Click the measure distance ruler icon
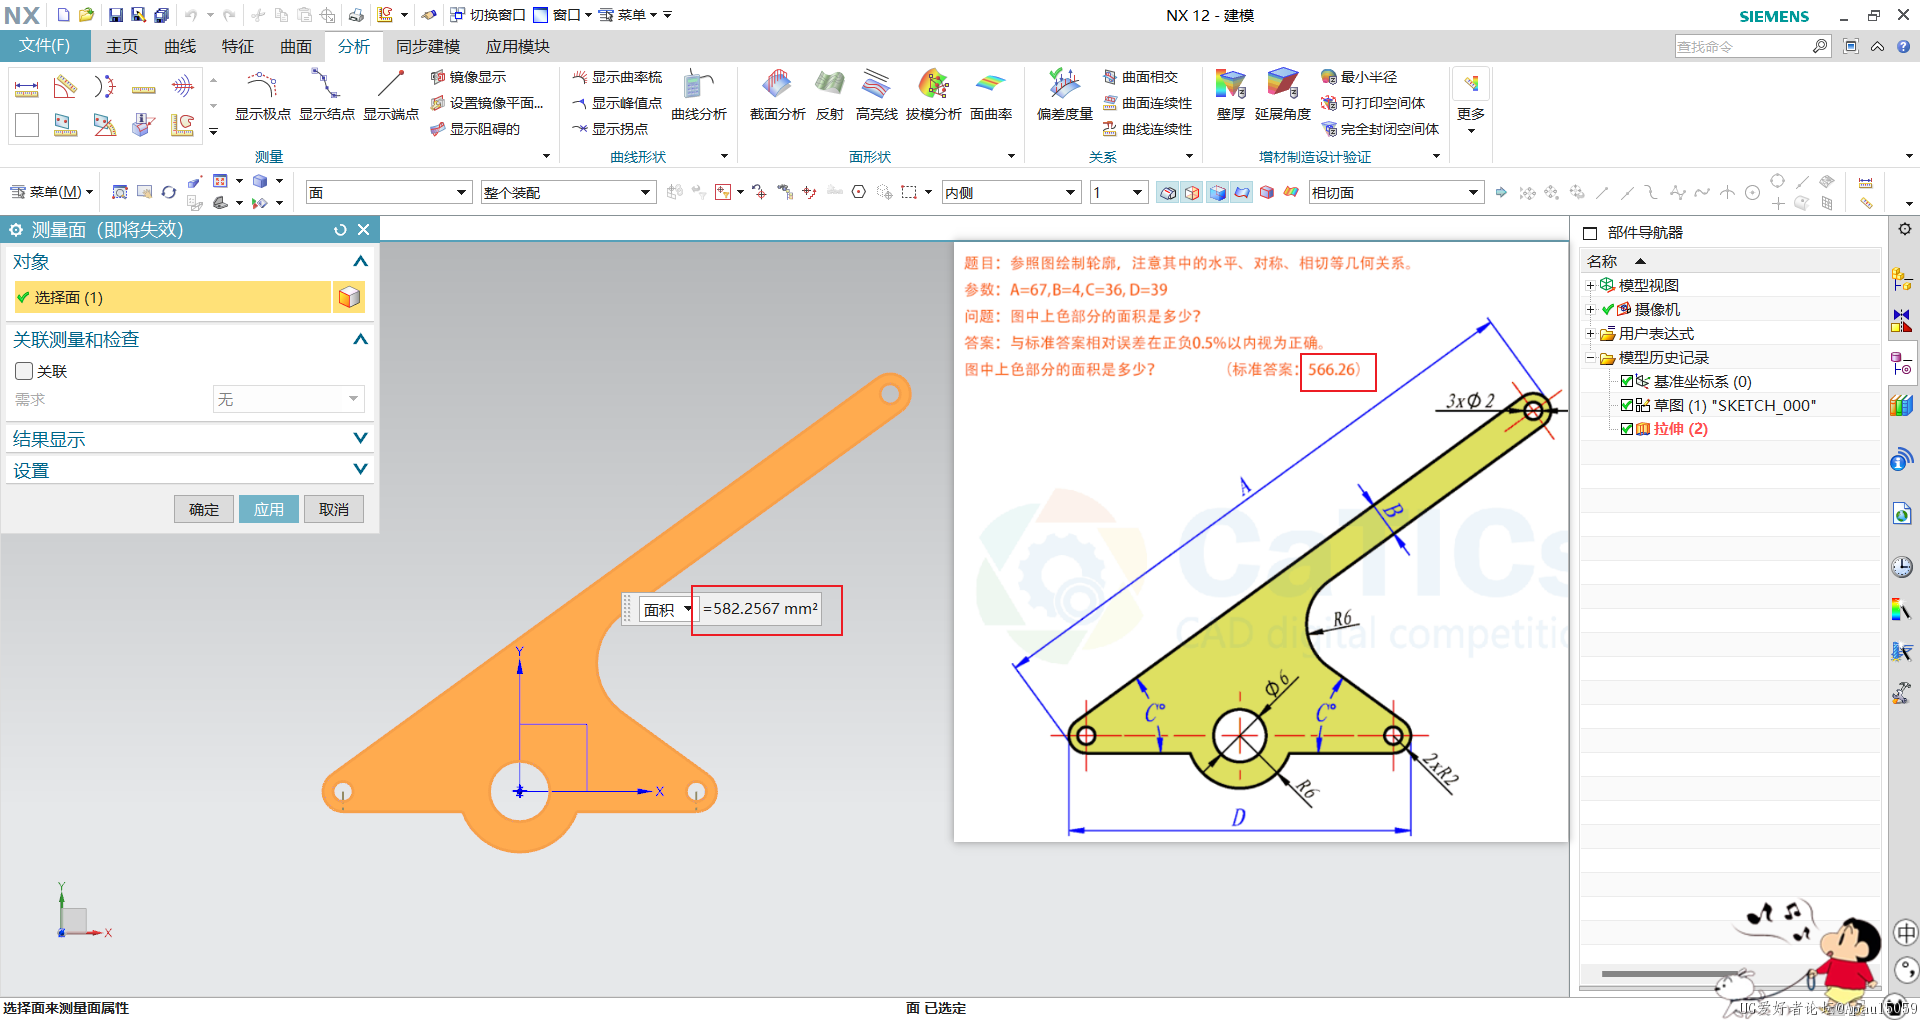 pos(27,88)
